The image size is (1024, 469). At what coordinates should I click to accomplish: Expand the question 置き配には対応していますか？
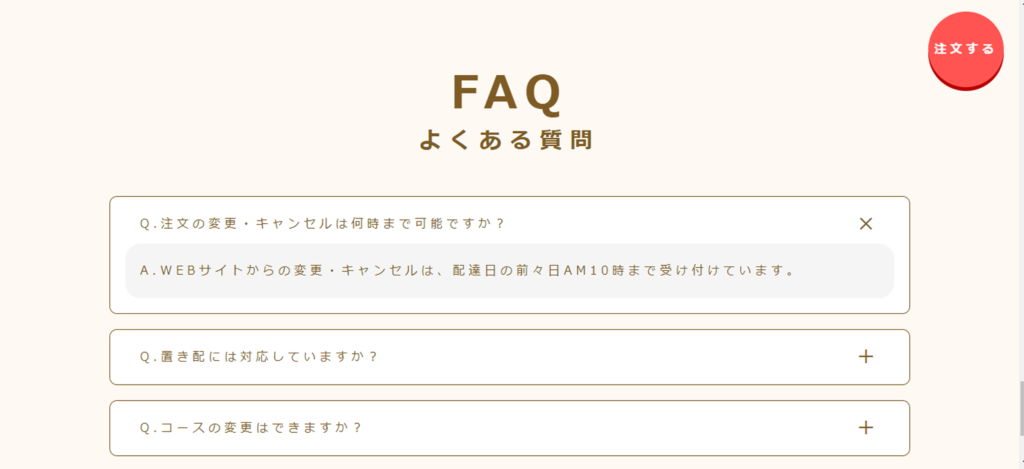pyautogui.click(x=259, y=356)
